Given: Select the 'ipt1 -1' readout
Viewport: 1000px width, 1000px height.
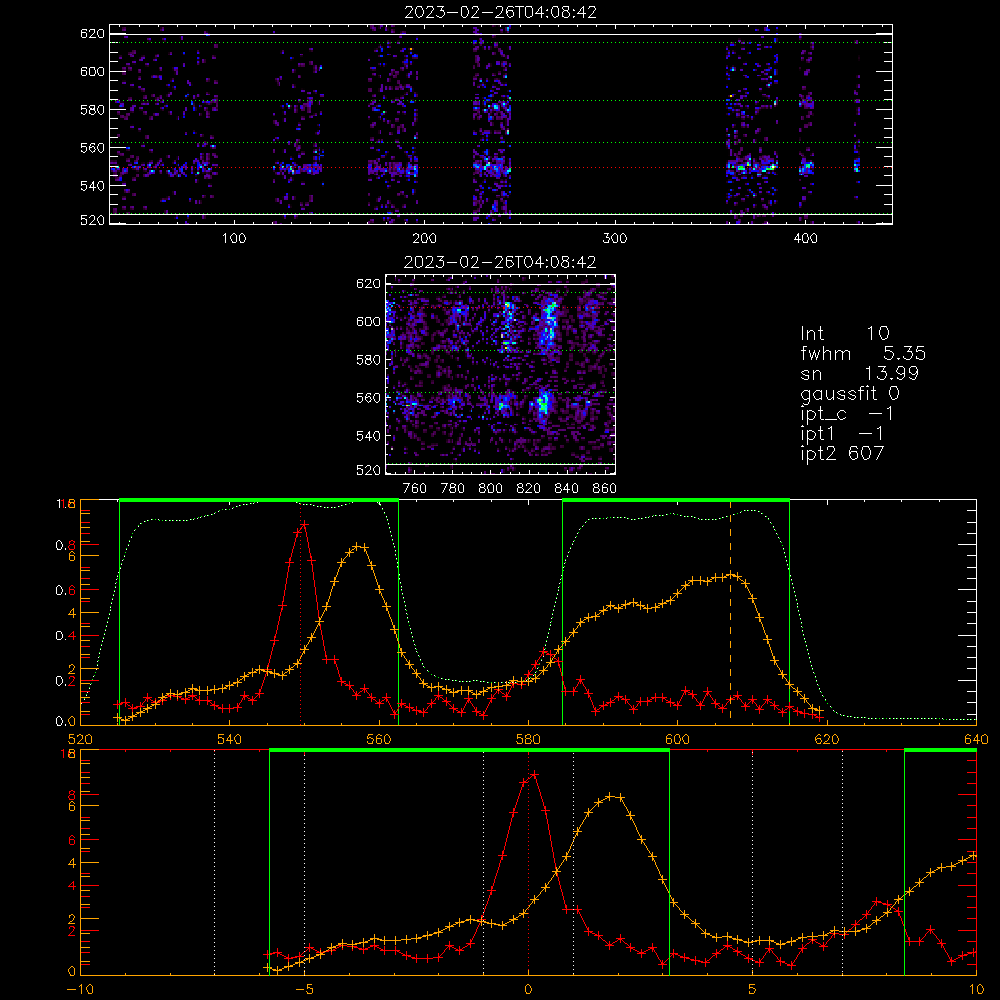Looking at the screenshot, I should (x=842, y=434).
